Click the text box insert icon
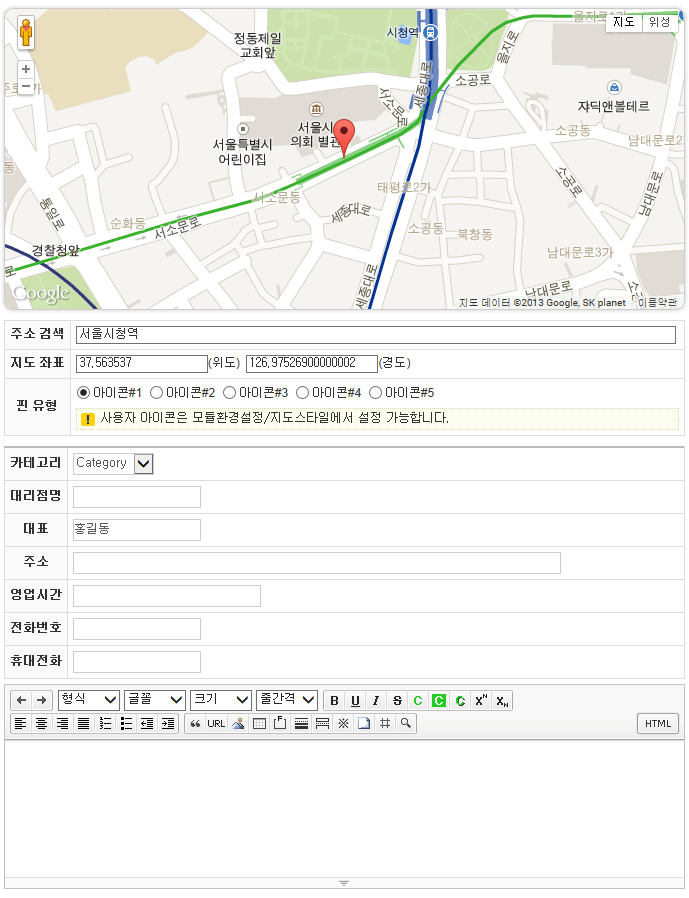This screenshot has height=898, width=689. (280, 723)
